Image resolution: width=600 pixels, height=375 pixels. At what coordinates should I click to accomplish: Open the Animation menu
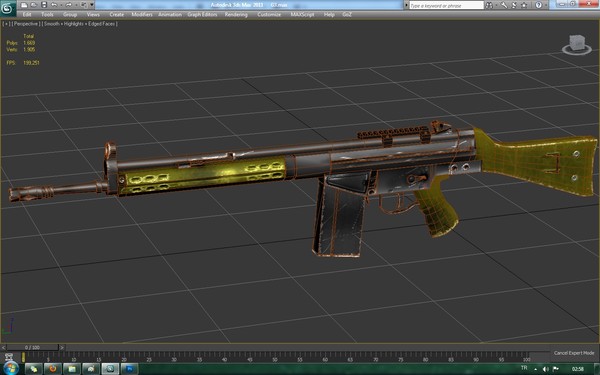[170, 15]
